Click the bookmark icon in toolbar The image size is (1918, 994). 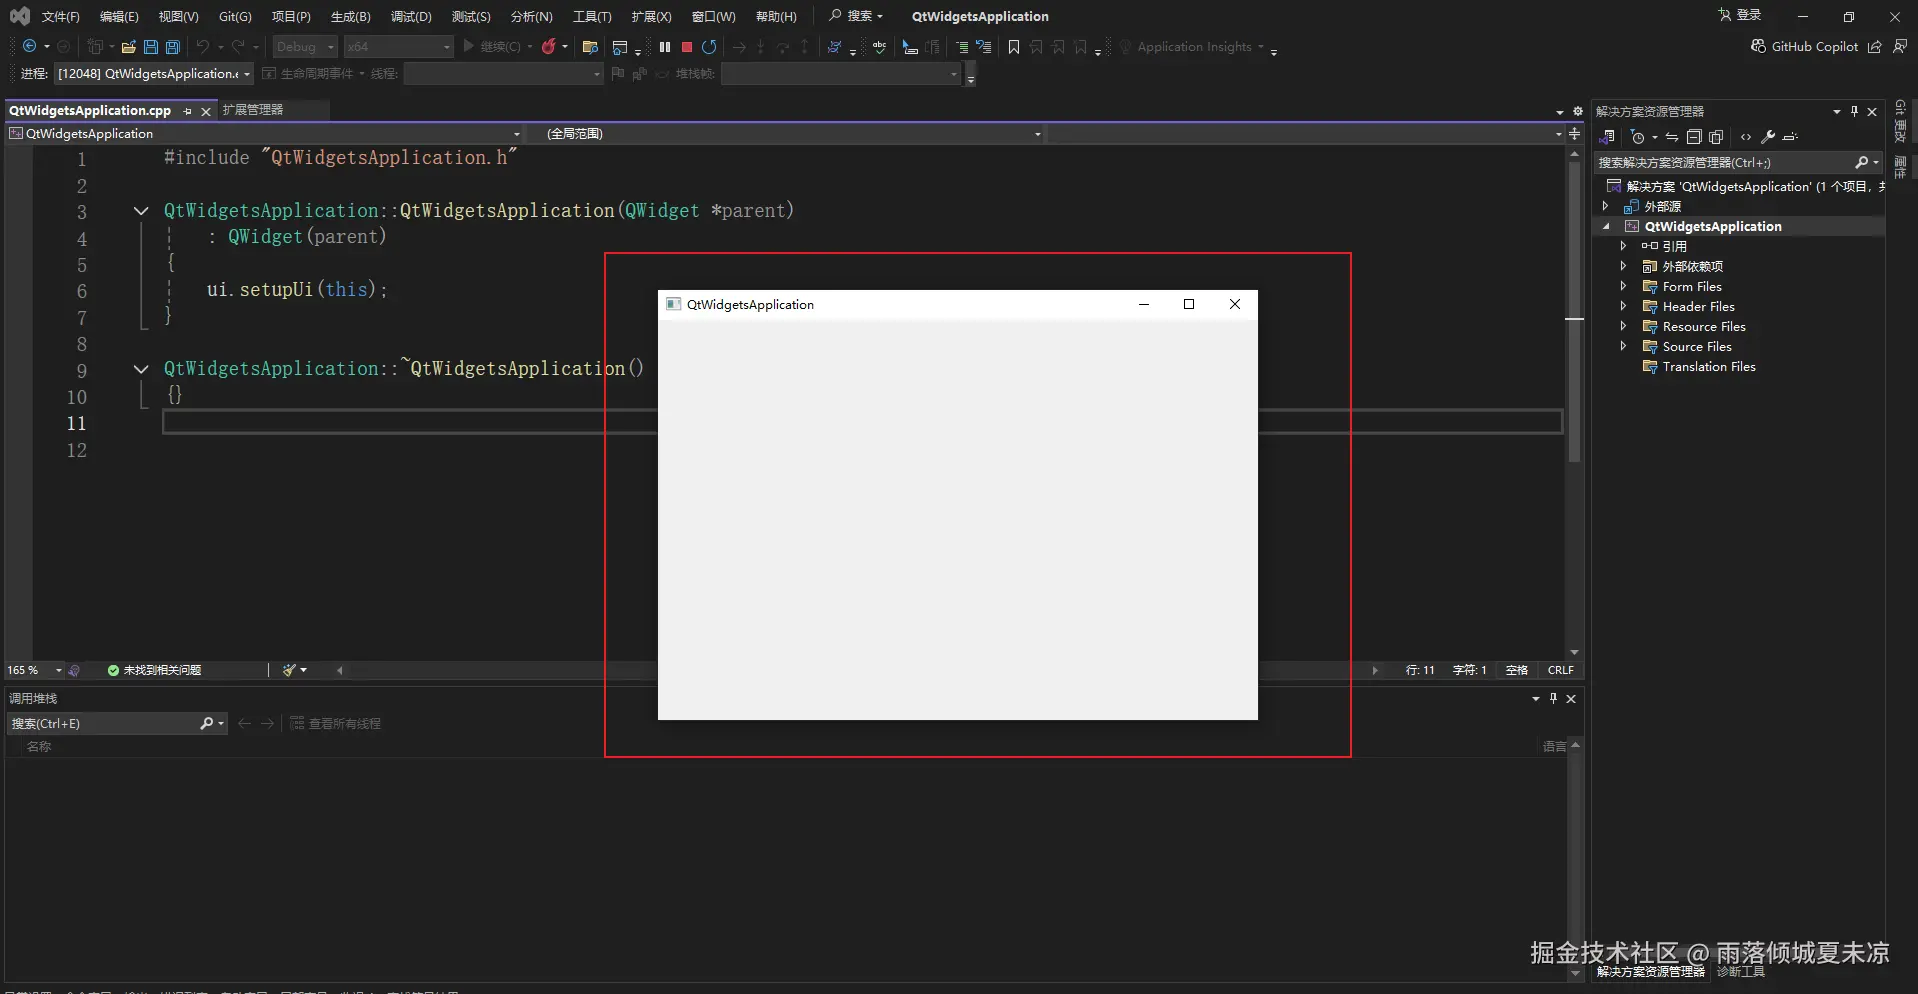coord(1014,47)
